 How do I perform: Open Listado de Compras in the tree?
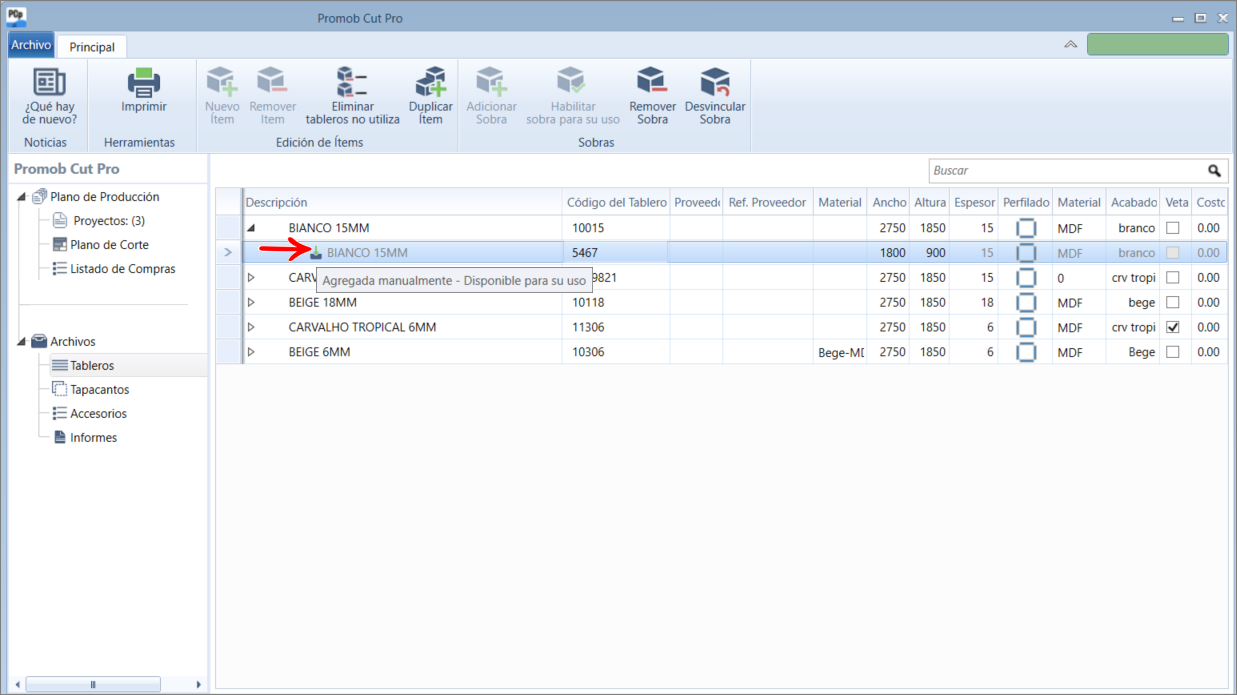click(x=122, y=269)
